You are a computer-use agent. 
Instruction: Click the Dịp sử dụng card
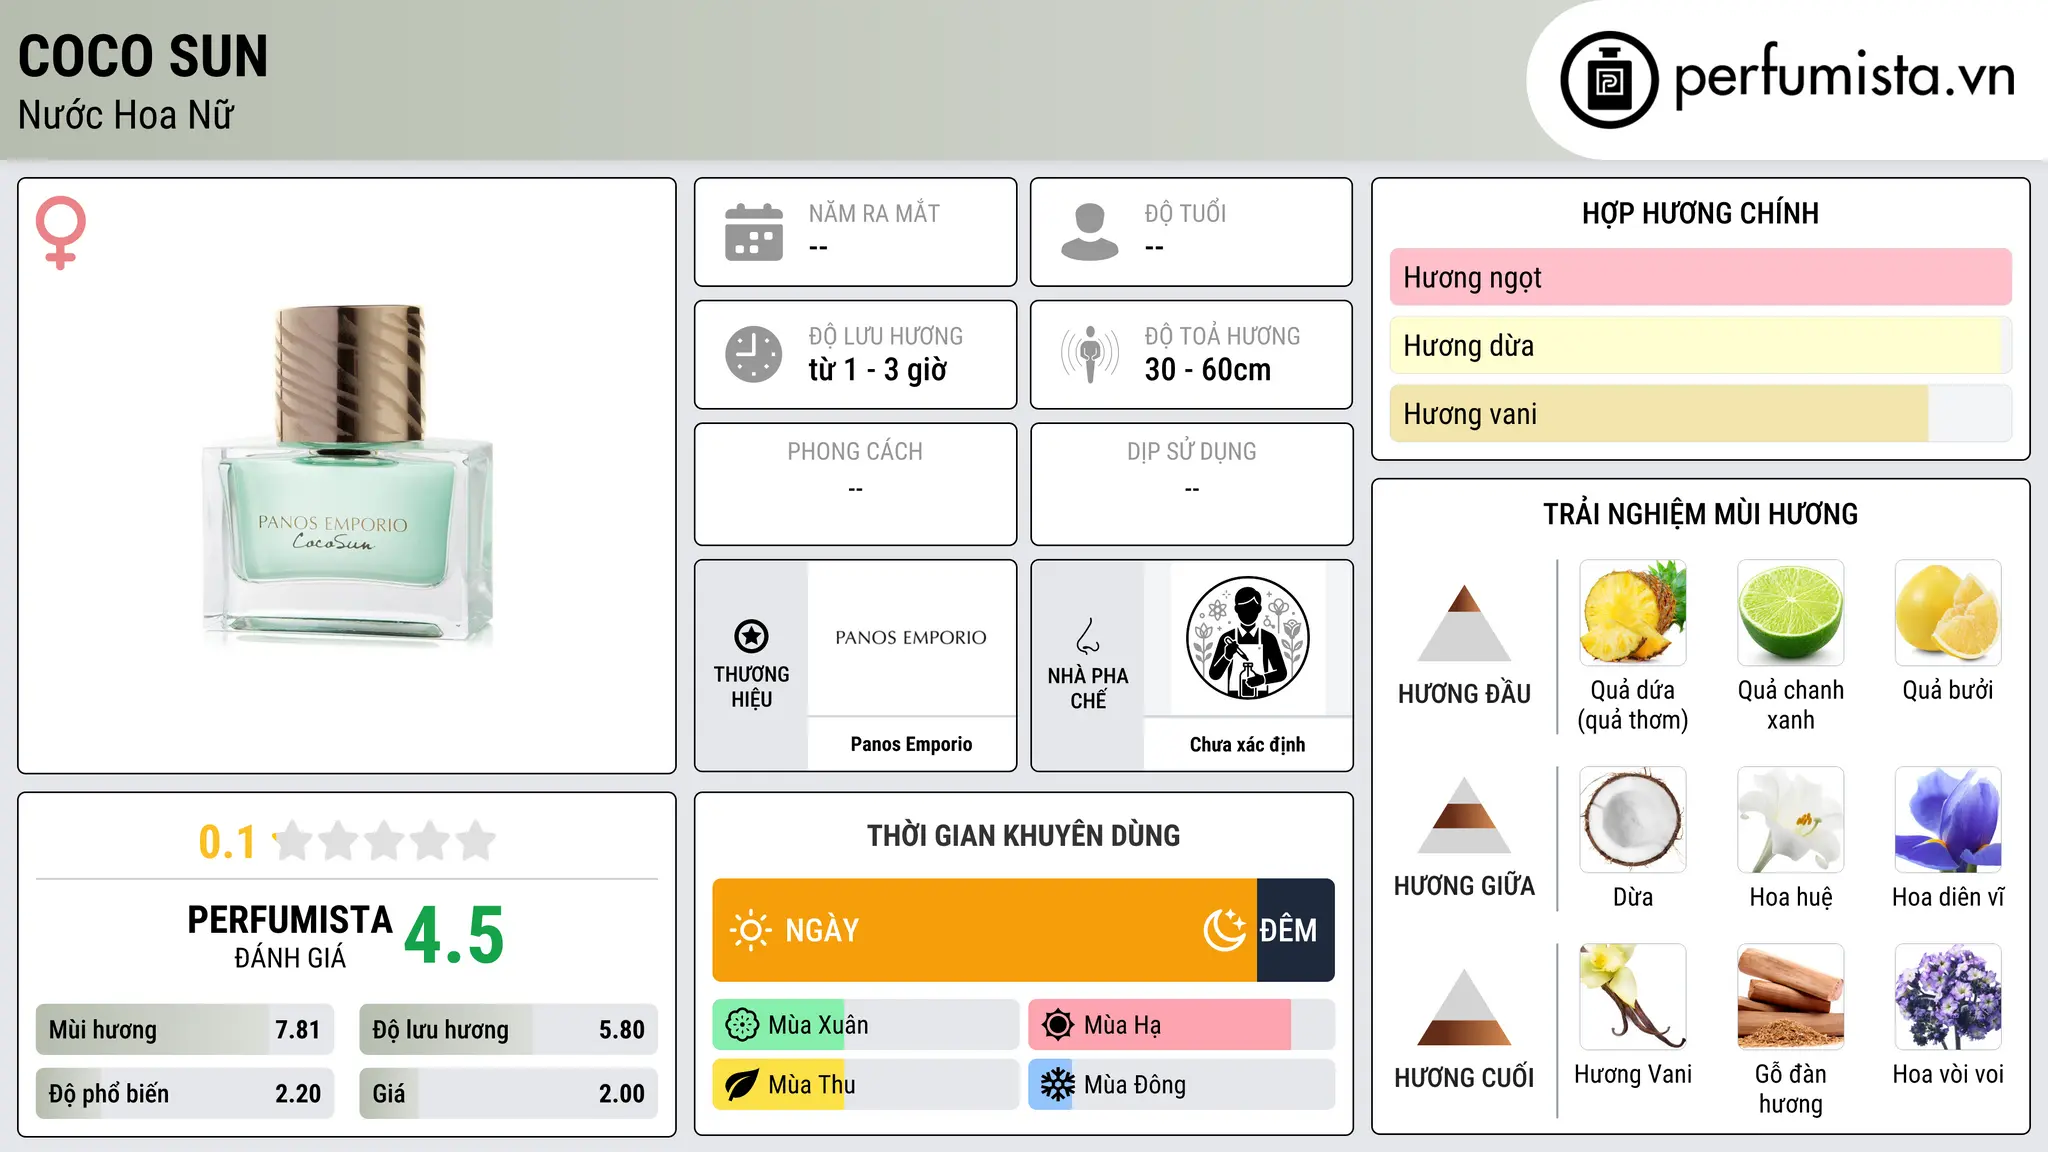(1191, 484)
